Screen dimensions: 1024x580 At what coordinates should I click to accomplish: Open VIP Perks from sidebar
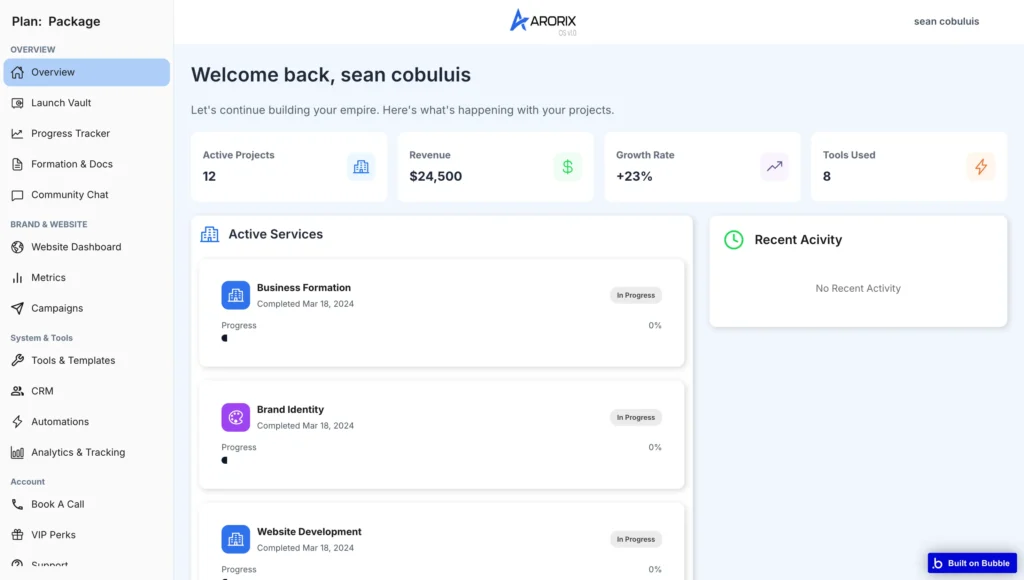coord(87,535)
